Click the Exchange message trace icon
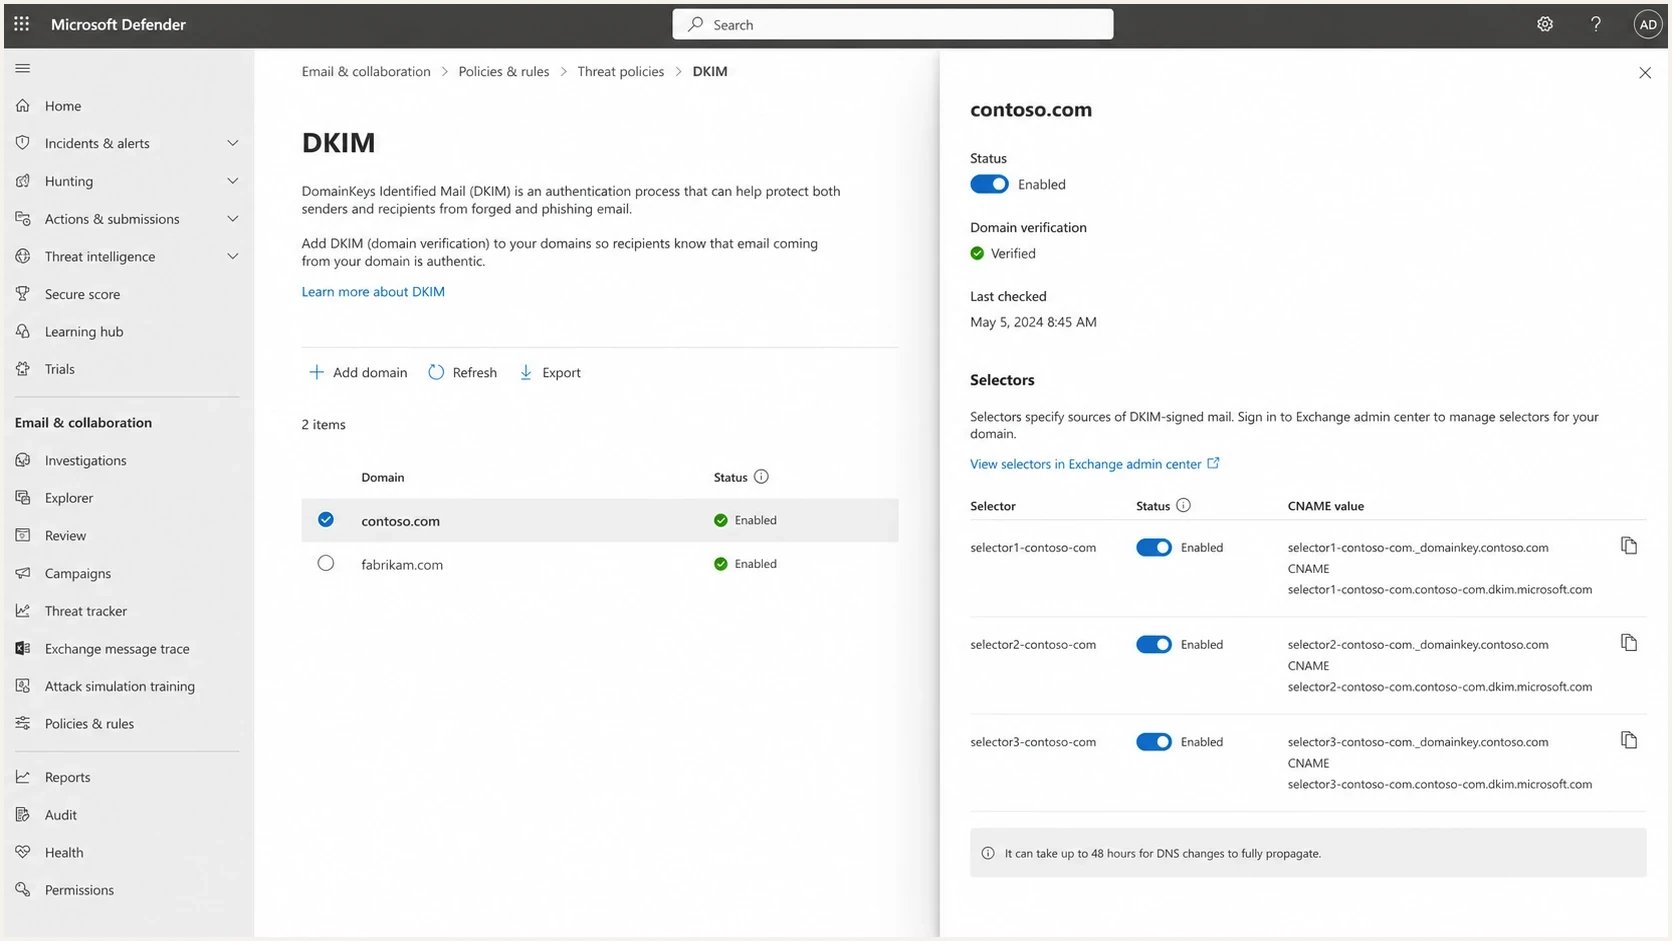The image size is (1672, 941). (x=23, y=648)
